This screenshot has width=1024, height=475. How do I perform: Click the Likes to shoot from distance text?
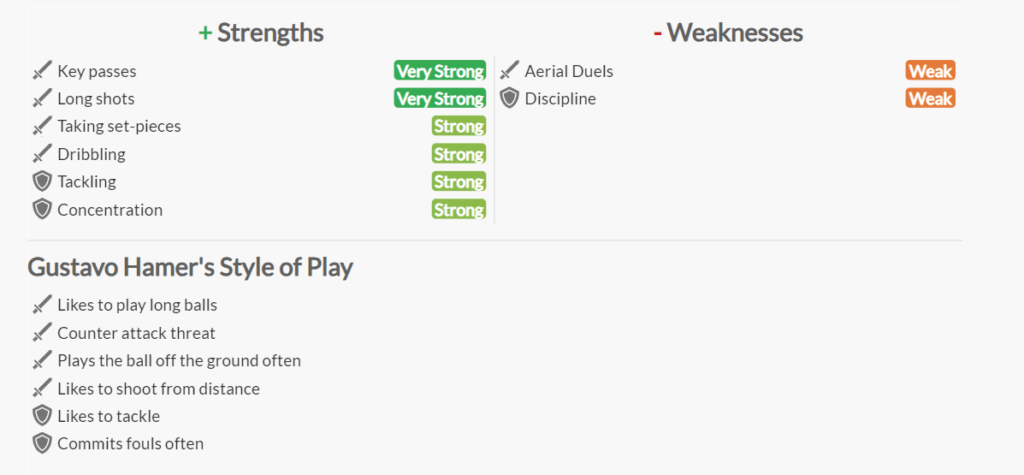click(158, 389)
